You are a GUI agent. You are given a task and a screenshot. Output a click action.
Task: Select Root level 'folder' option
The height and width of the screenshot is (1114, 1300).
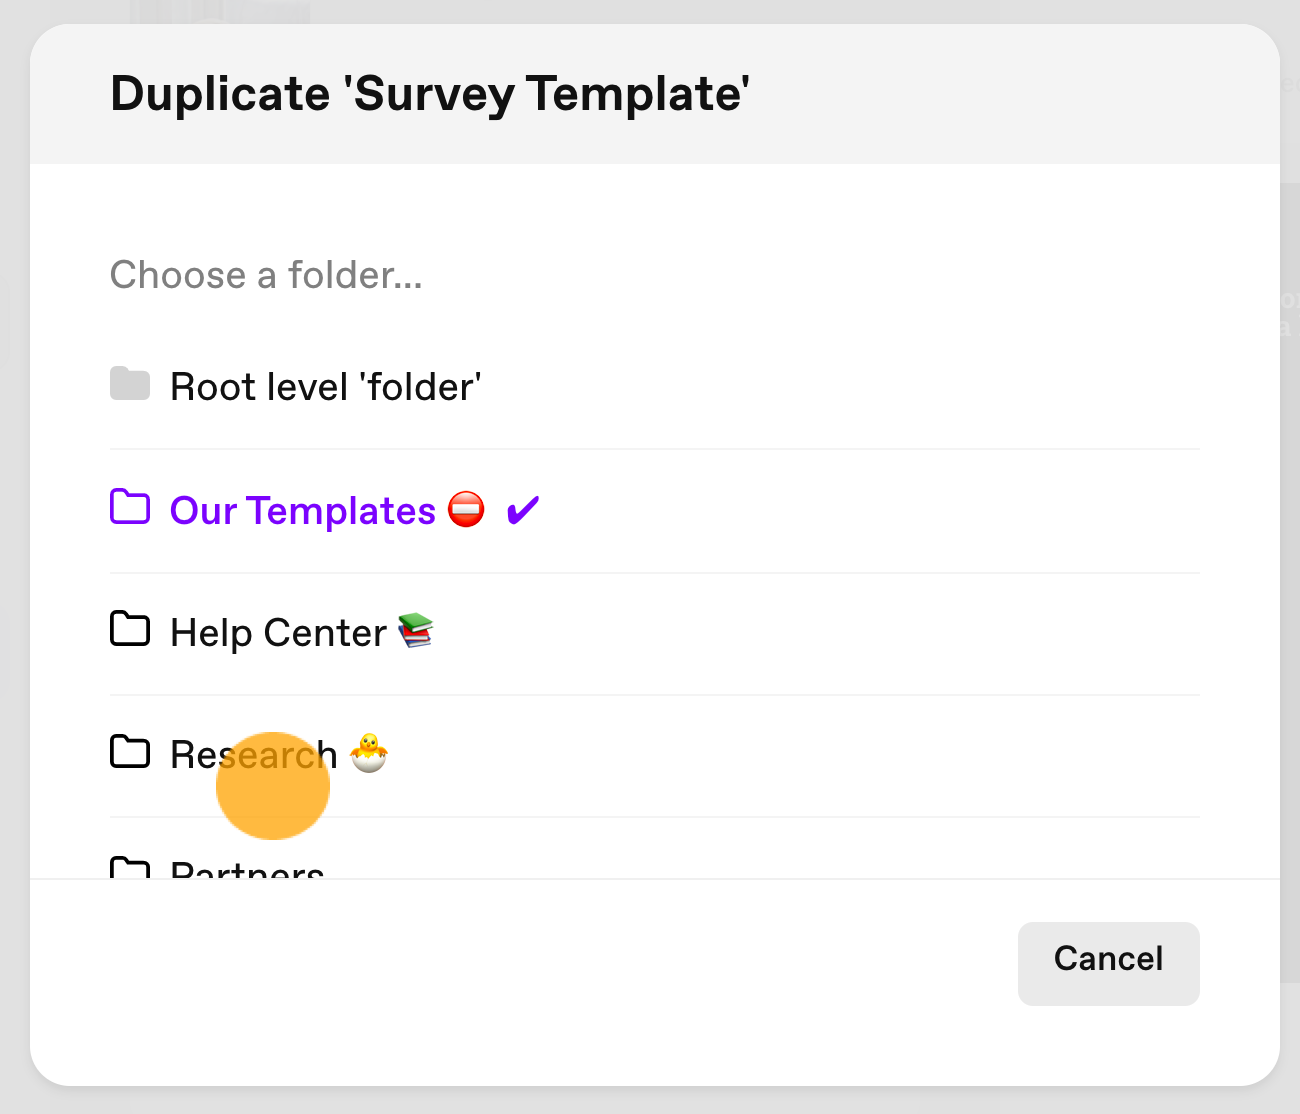pos(654,387)
